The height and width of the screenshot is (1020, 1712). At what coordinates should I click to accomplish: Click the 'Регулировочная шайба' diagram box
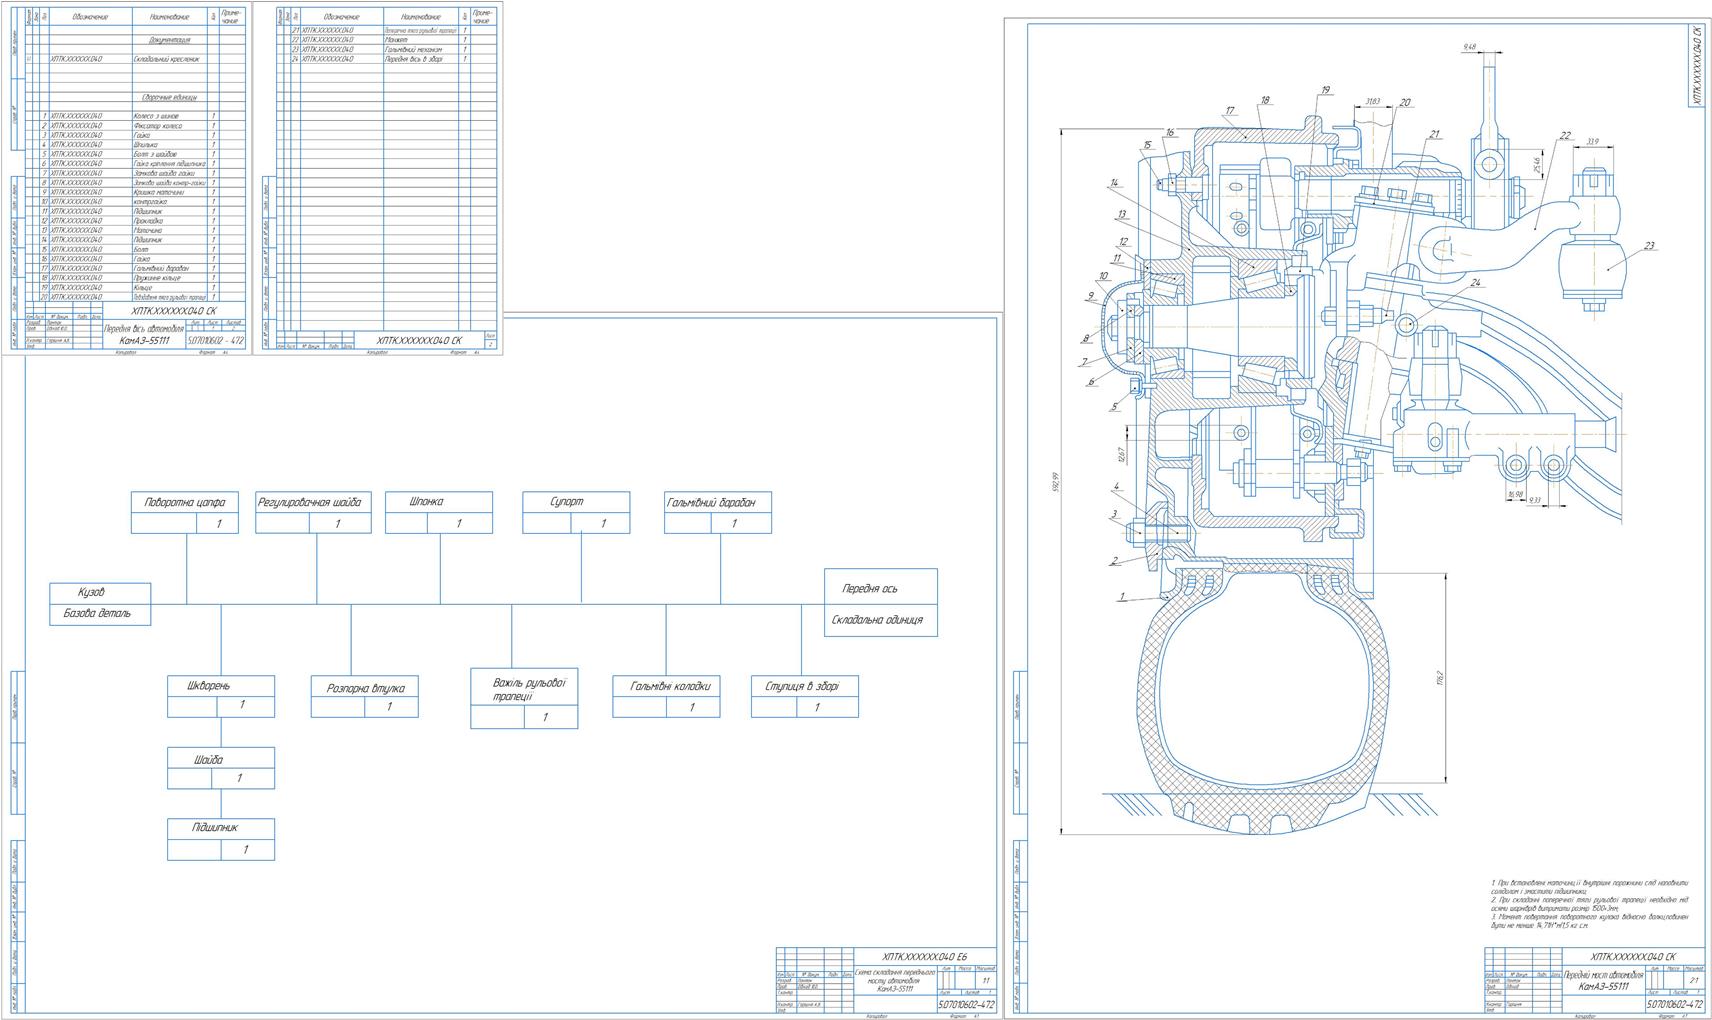pyautogui.click(x=313, y=512)
